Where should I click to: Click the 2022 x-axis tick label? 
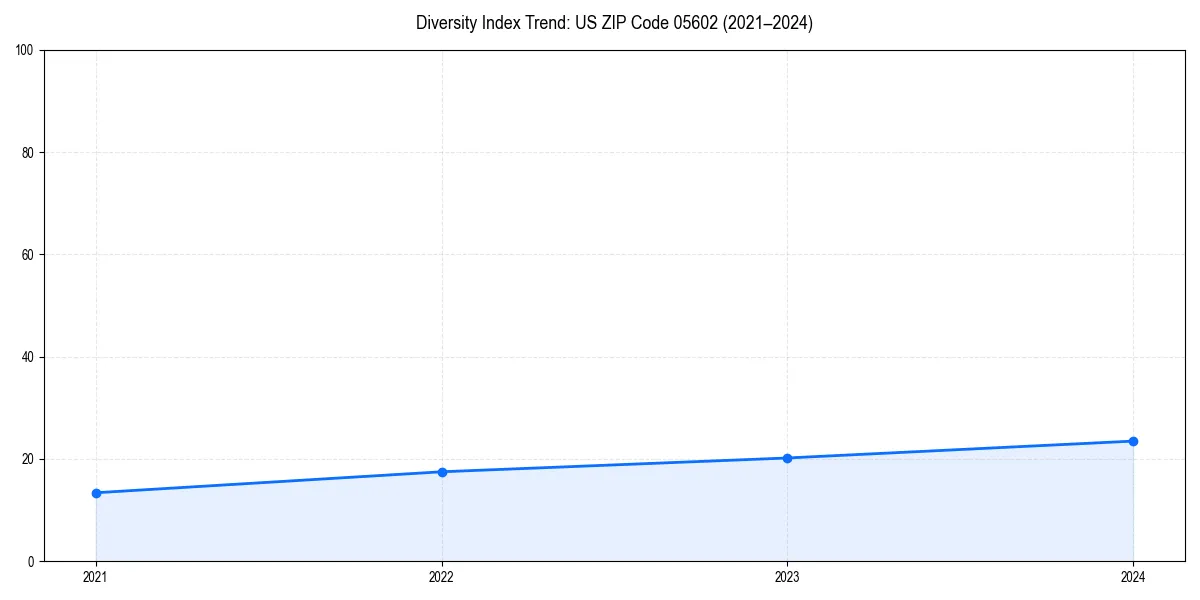click(441, 577)
